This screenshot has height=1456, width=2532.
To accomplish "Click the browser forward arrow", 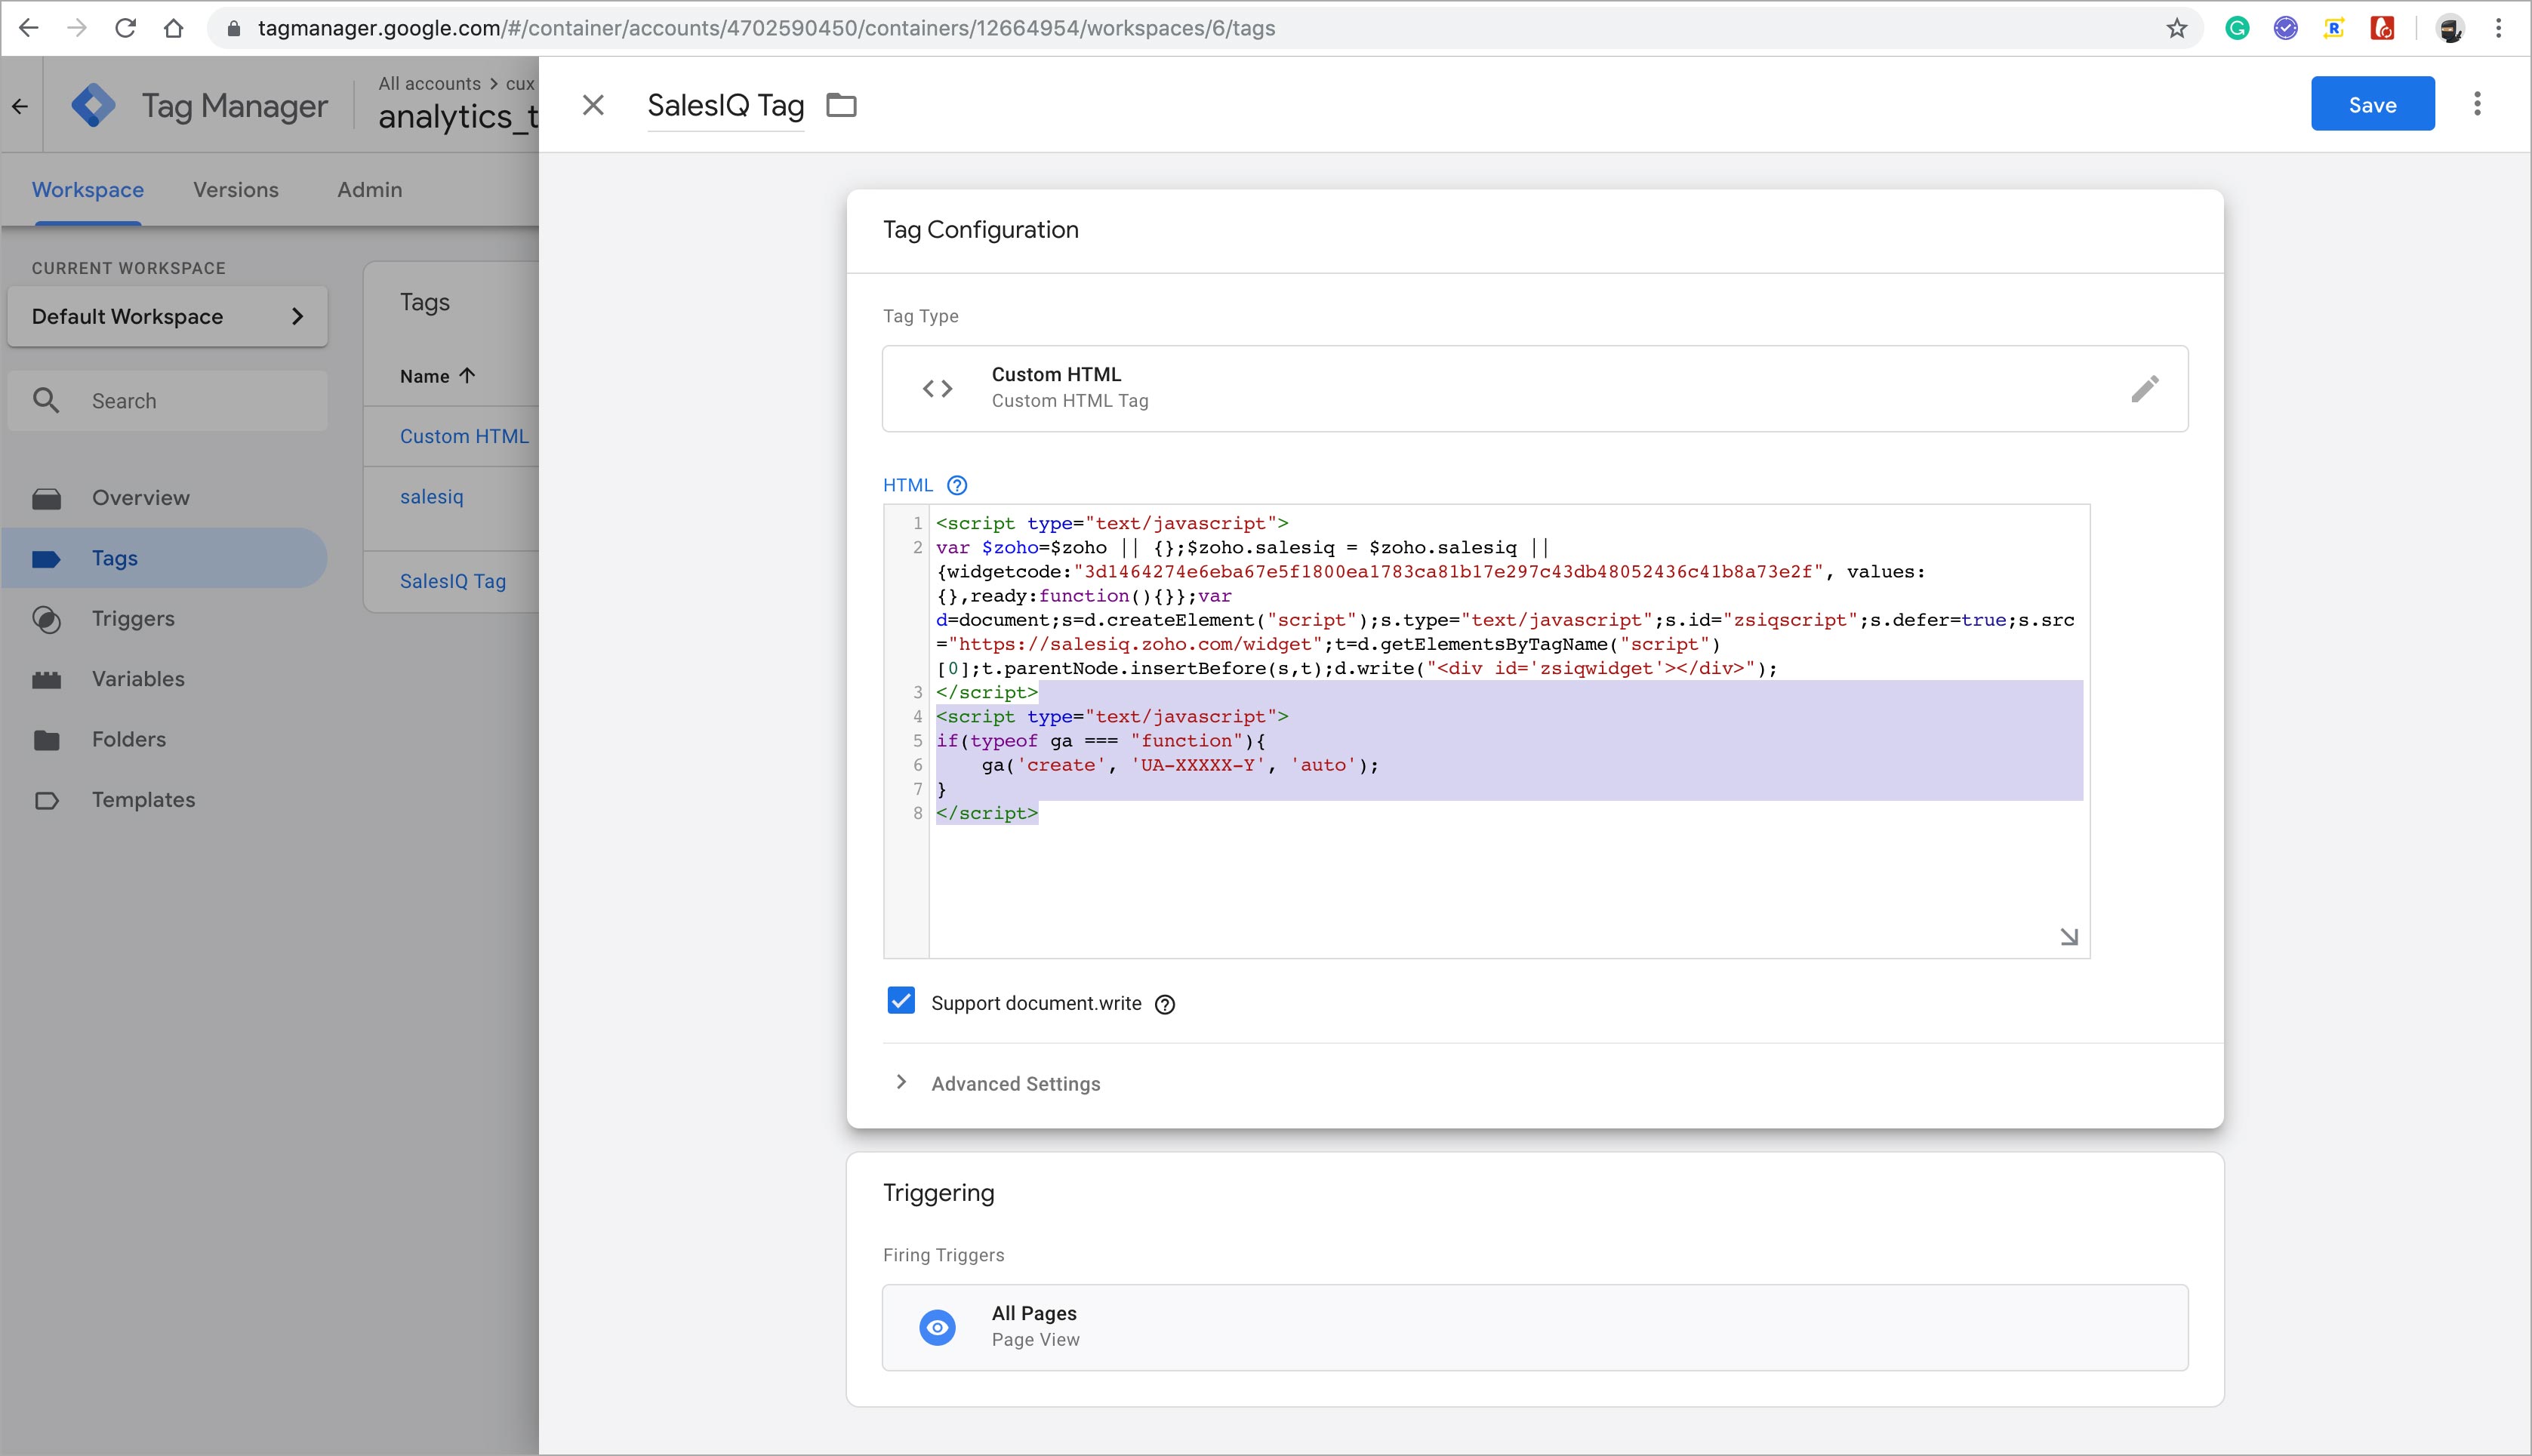I will 77,28.
